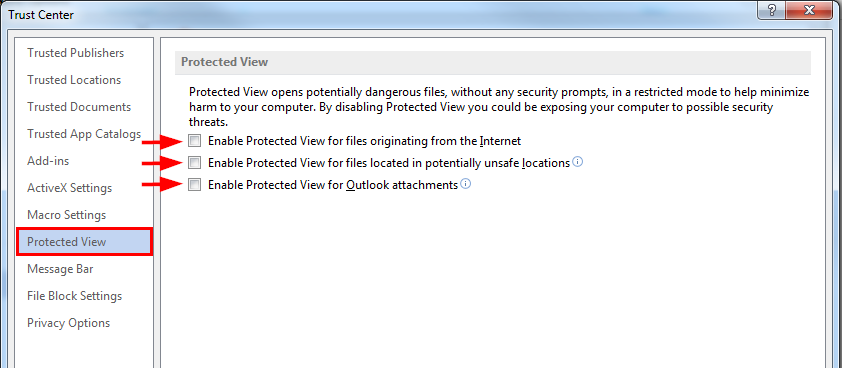842x368 pixels.
Task: Close the Trust Center dialog
Action: click(809, 10)
